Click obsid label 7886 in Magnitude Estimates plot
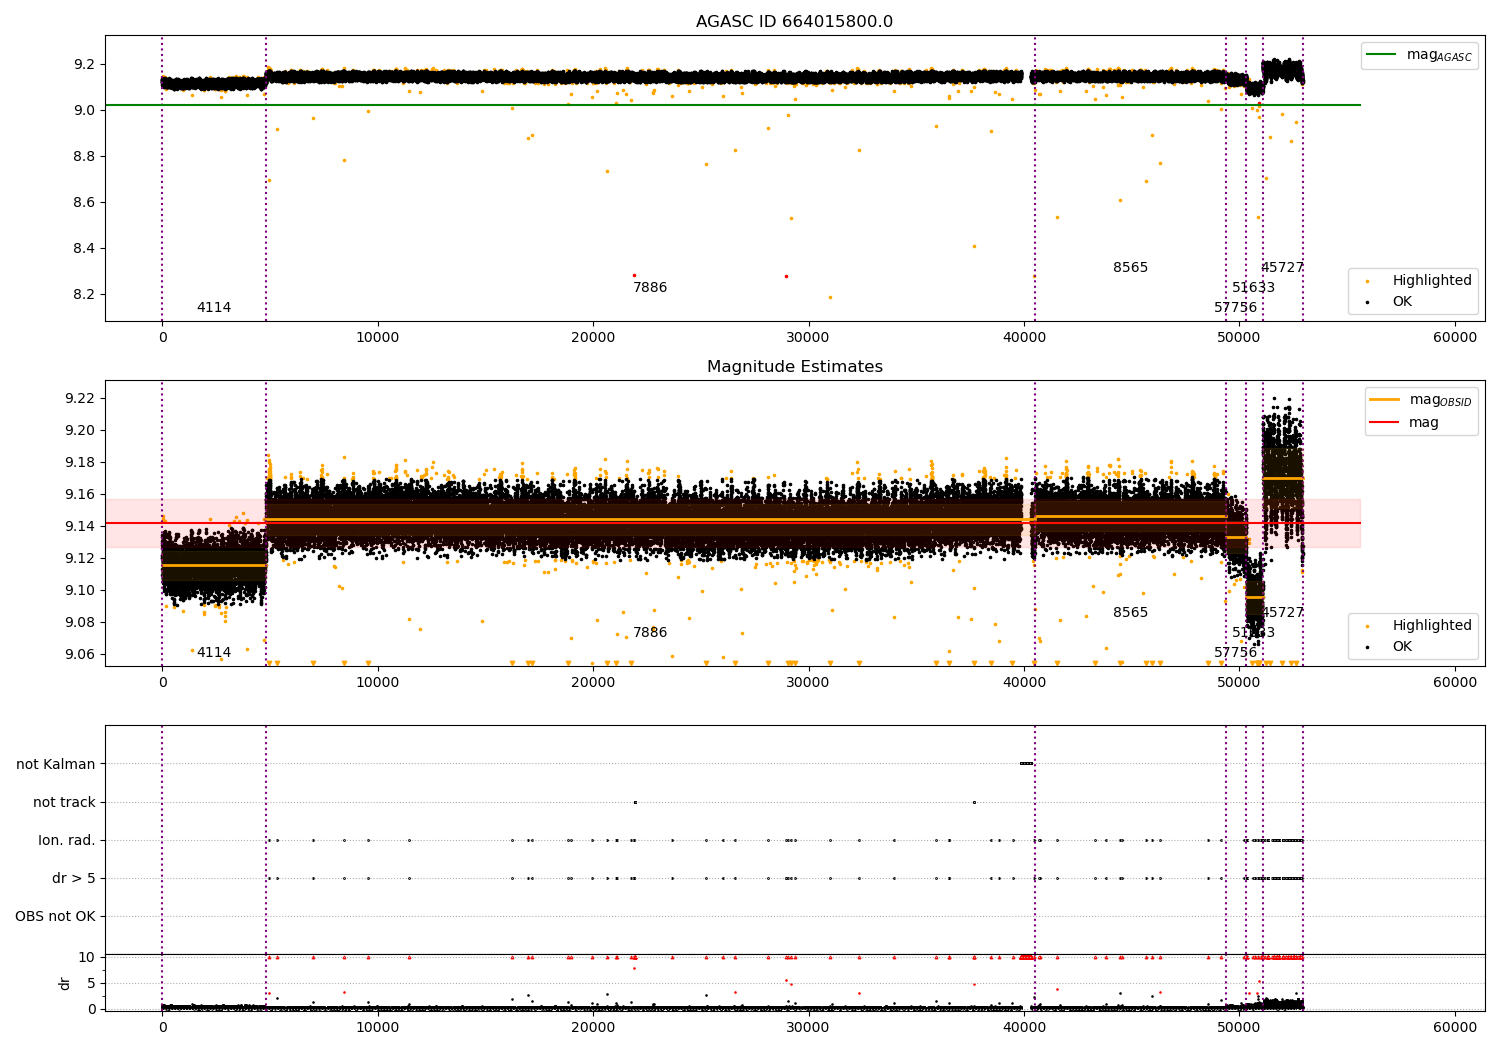The width and height of the screenshot is (1500, 1050). (650, 632)
